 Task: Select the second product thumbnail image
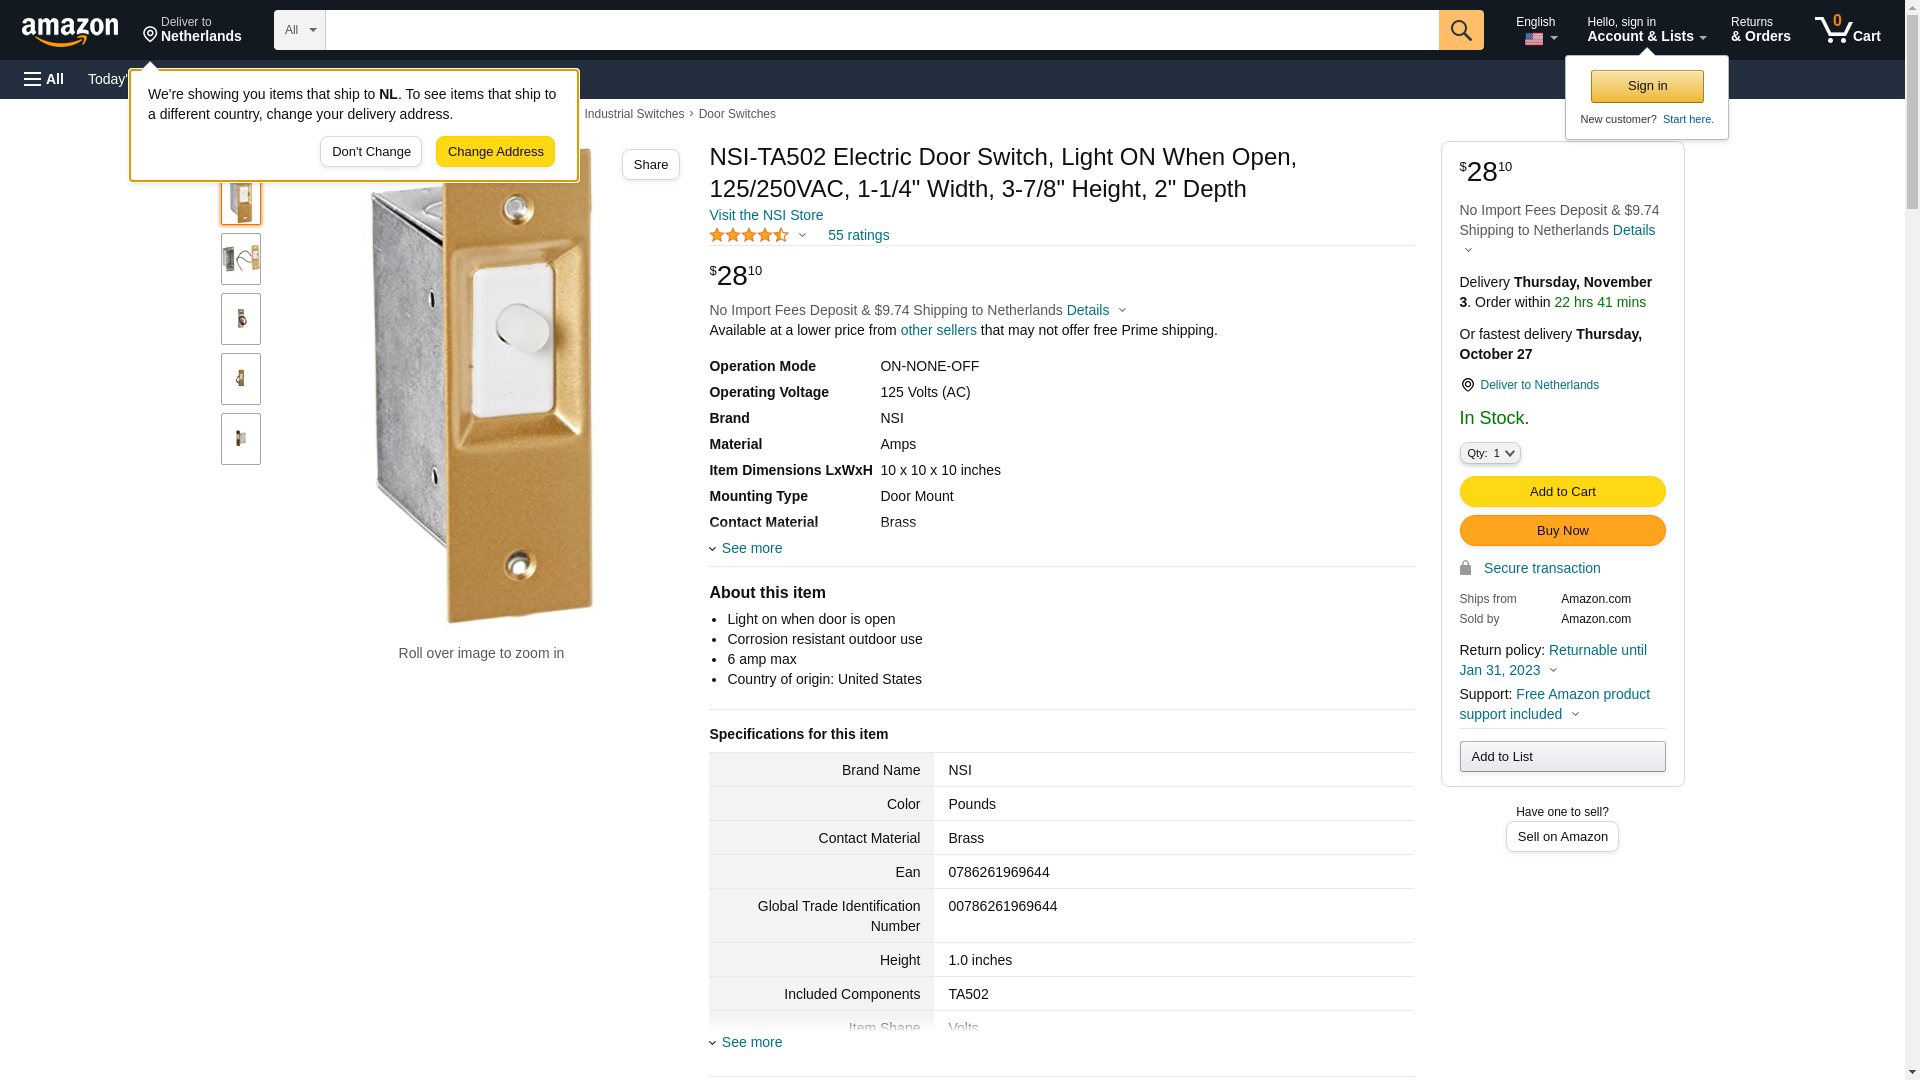[x=241, y=259]
